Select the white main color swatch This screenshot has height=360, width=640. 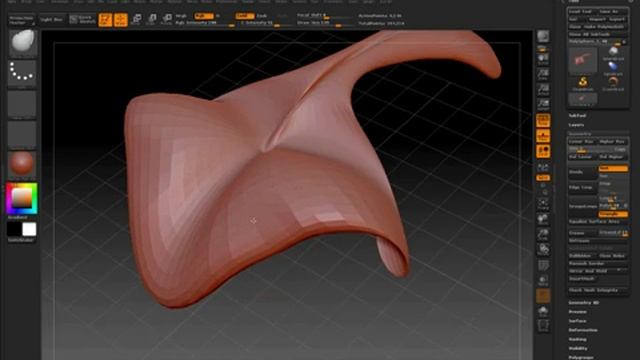coord(29,229)
